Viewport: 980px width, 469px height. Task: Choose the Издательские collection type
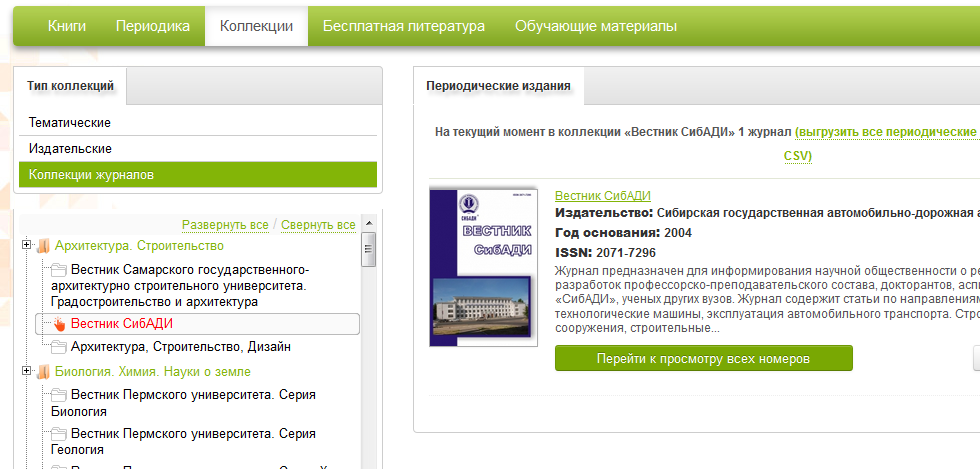(70, 149)
